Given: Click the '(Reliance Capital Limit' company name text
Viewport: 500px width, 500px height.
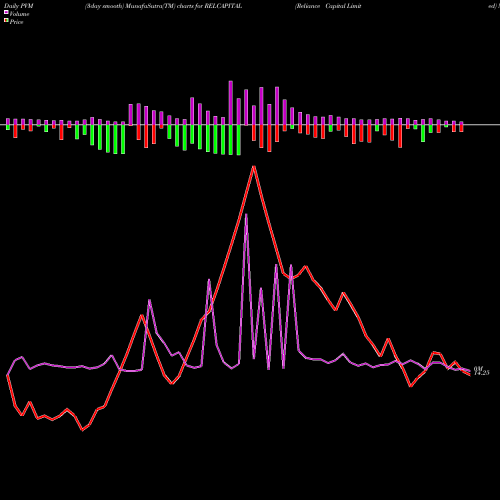Looking at the screenshot, I should [x=328, y=6].
